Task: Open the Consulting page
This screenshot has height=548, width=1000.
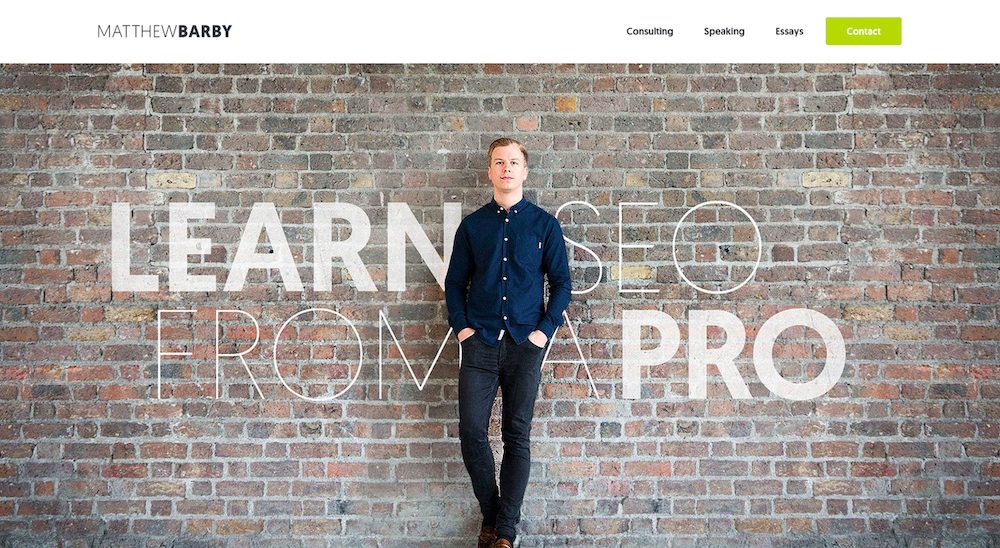Action: 649,31
